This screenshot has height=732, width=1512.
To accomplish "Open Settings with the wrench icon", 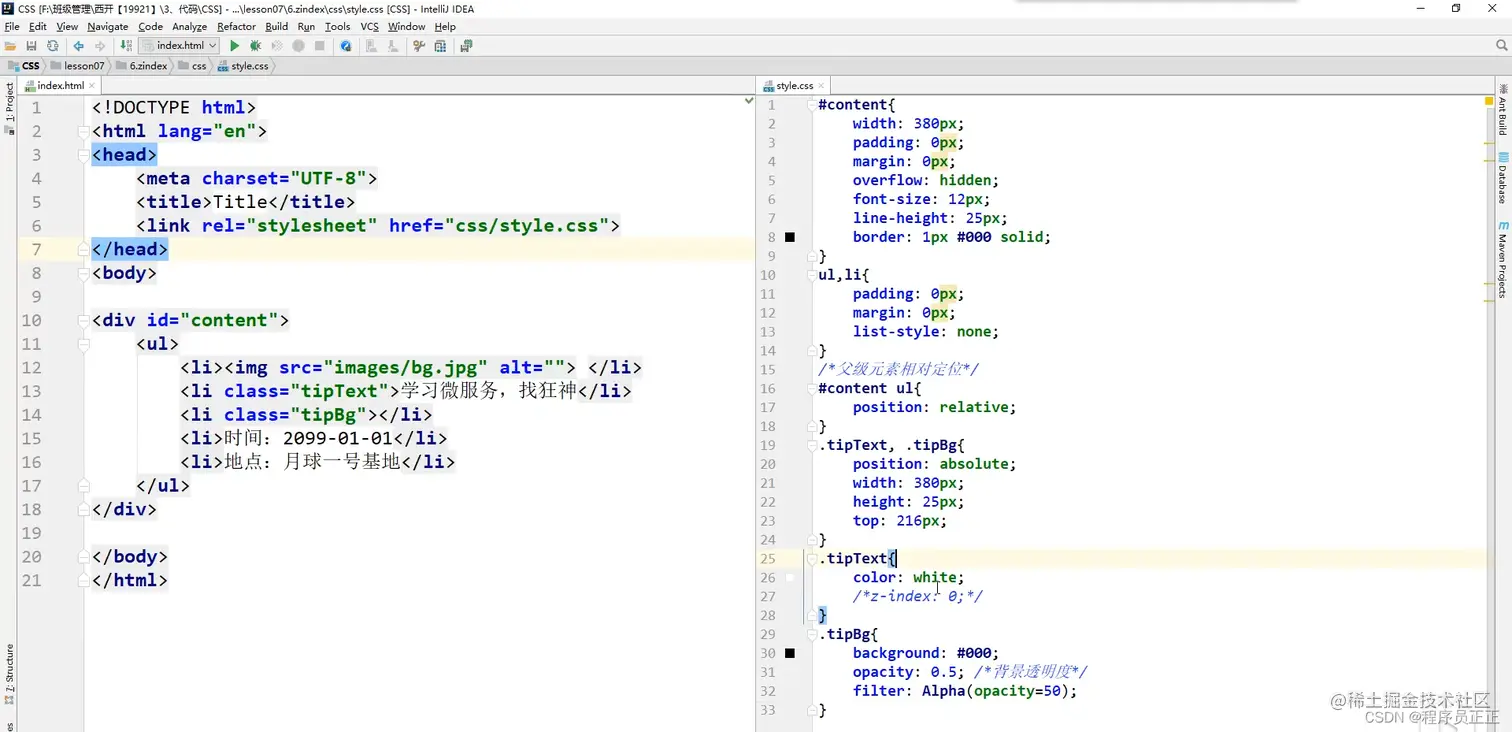I will click(418, 46).
